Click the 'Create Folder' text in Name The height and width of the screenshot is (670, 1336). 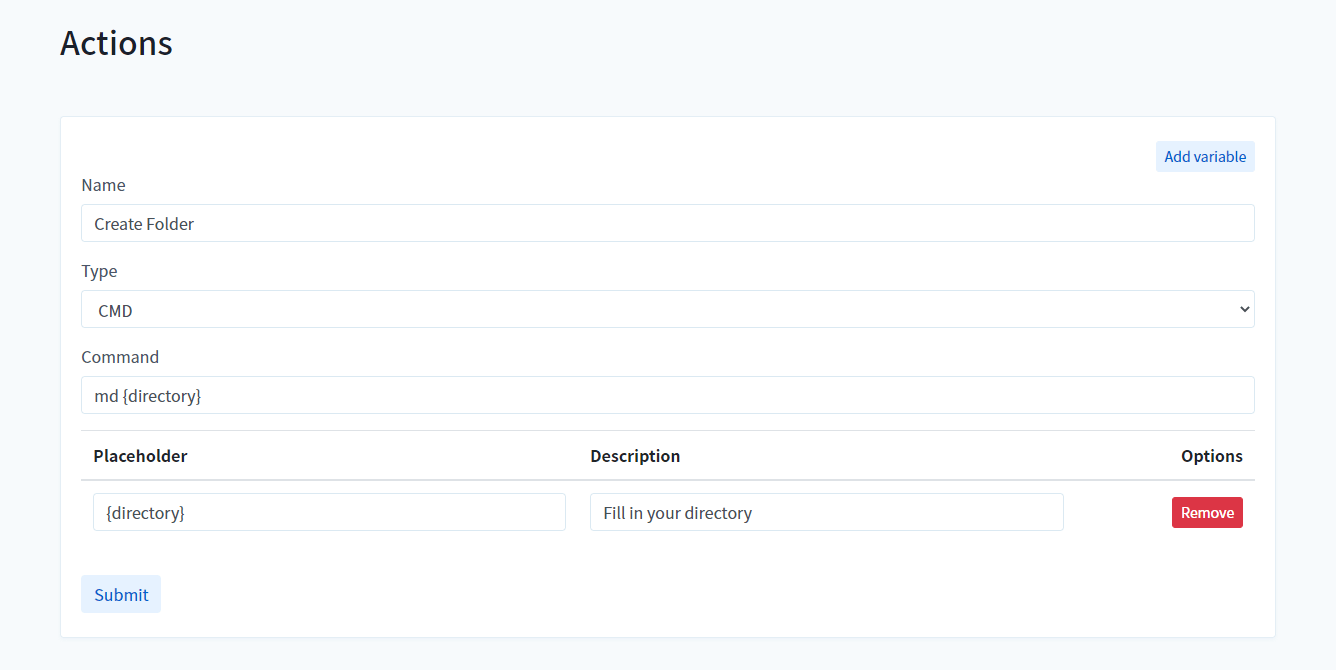coord(144,224)
